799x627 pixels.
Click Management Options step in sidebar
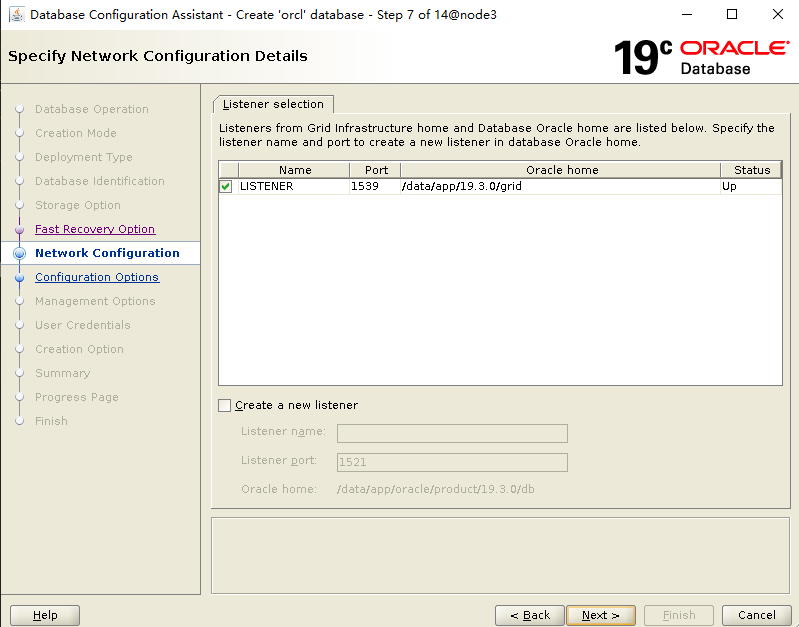point(95,301)
